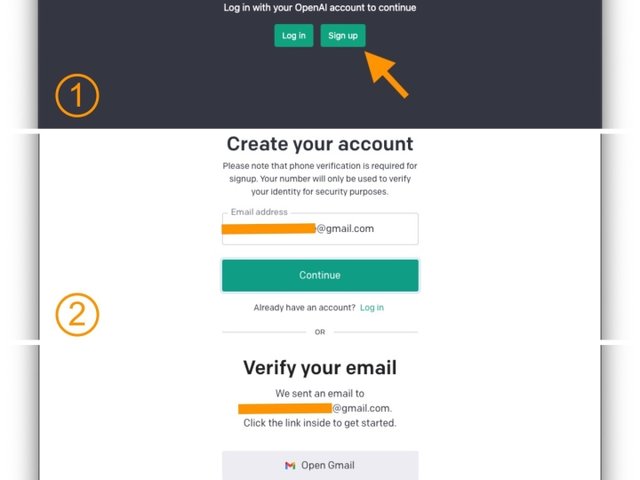This screenshot has height=480, width=640.
Task: Open Gmail using the Open Gmail button
Action: pos(320,465)
